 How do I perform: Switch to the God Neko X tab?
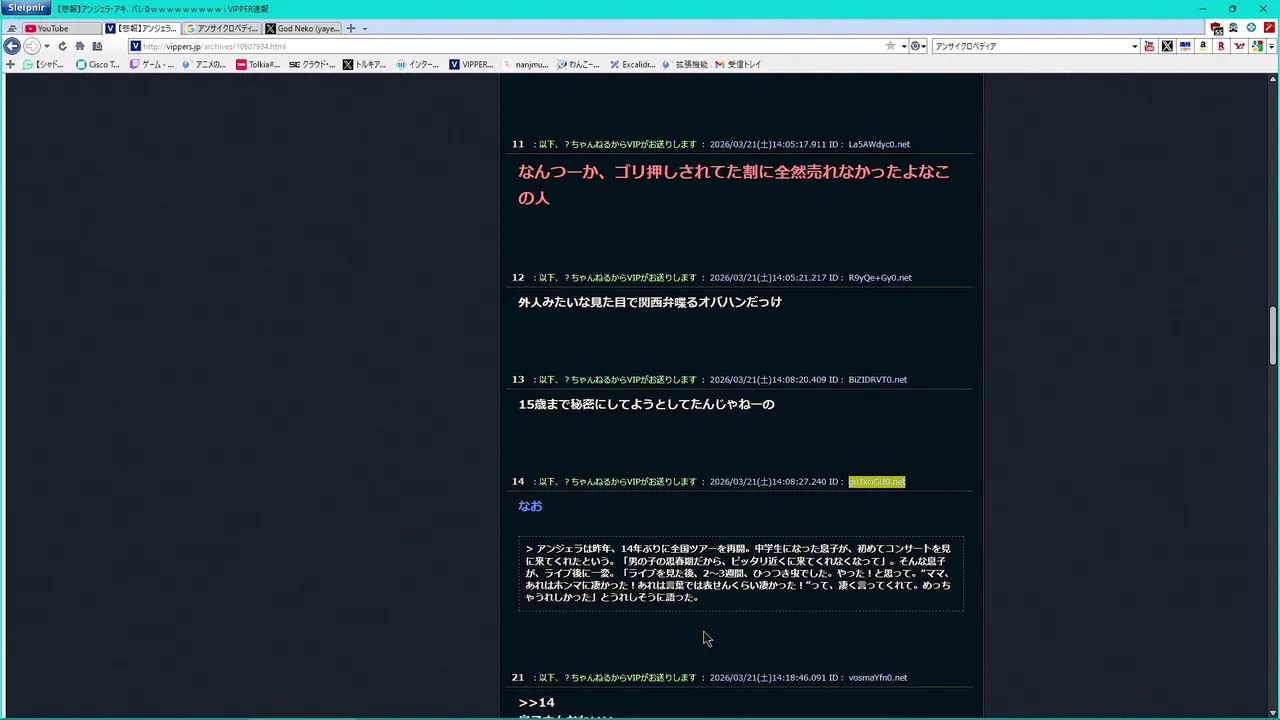click(302, 28)
